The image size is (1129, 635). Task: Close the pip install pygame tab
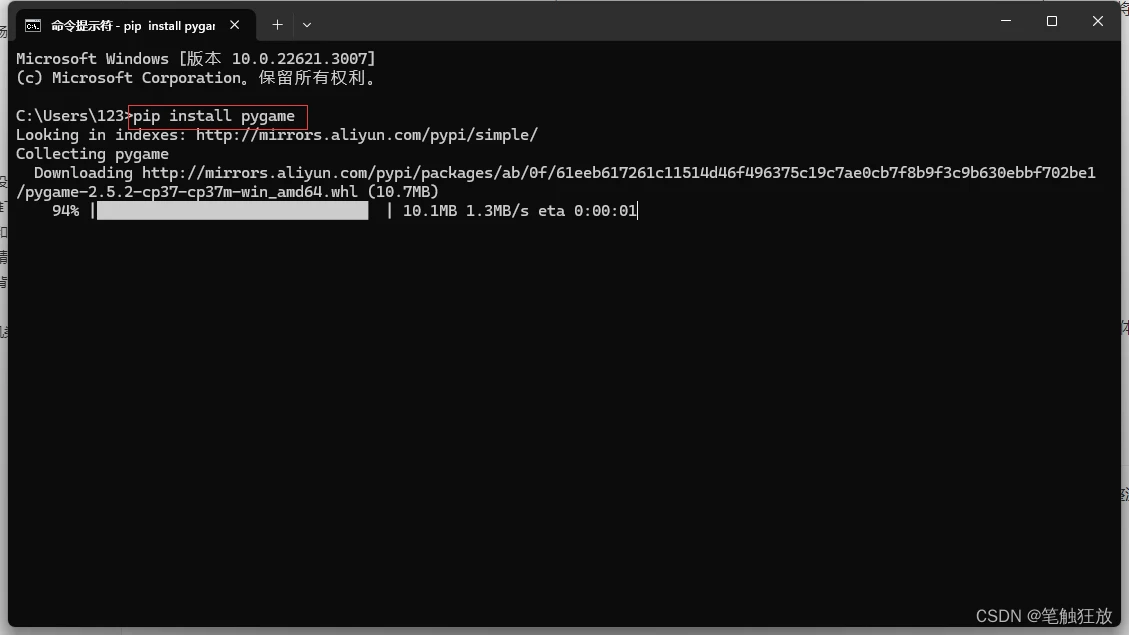235,24
